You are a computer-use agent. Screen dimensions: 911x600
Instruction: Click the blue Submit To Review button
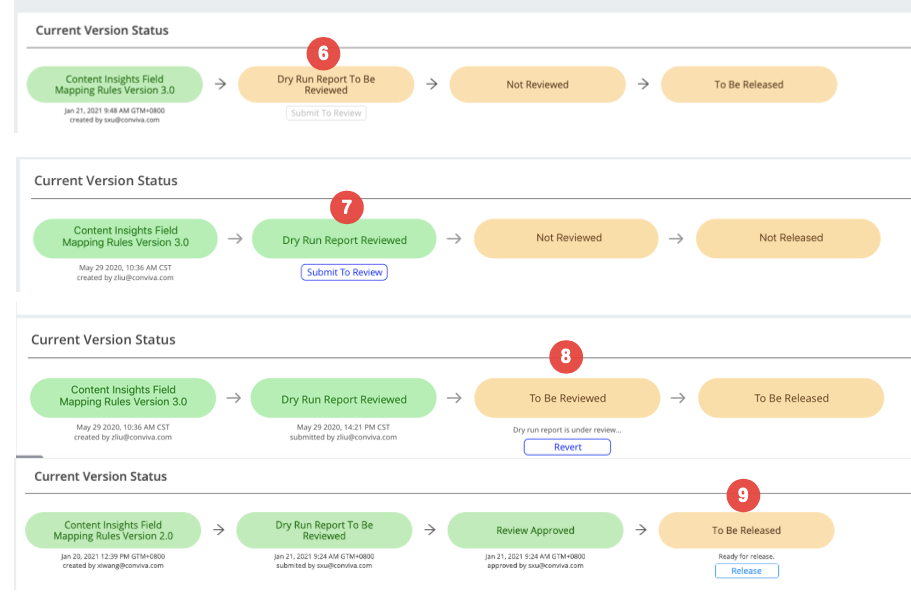point(344,272)
